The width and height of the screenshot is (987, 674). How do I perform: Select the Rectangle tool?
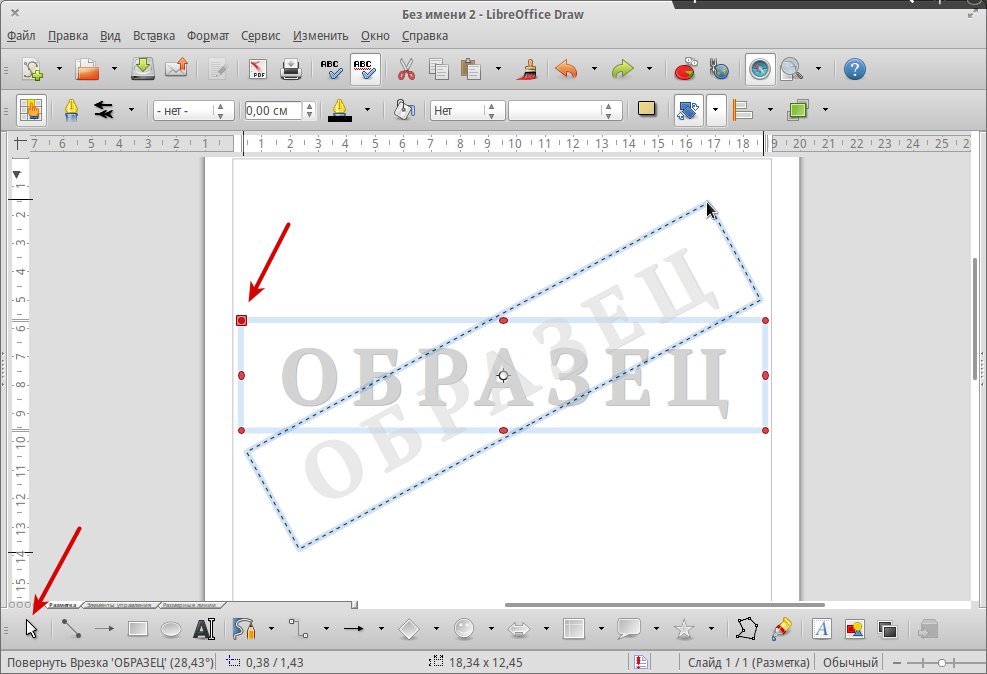point(138,628)
